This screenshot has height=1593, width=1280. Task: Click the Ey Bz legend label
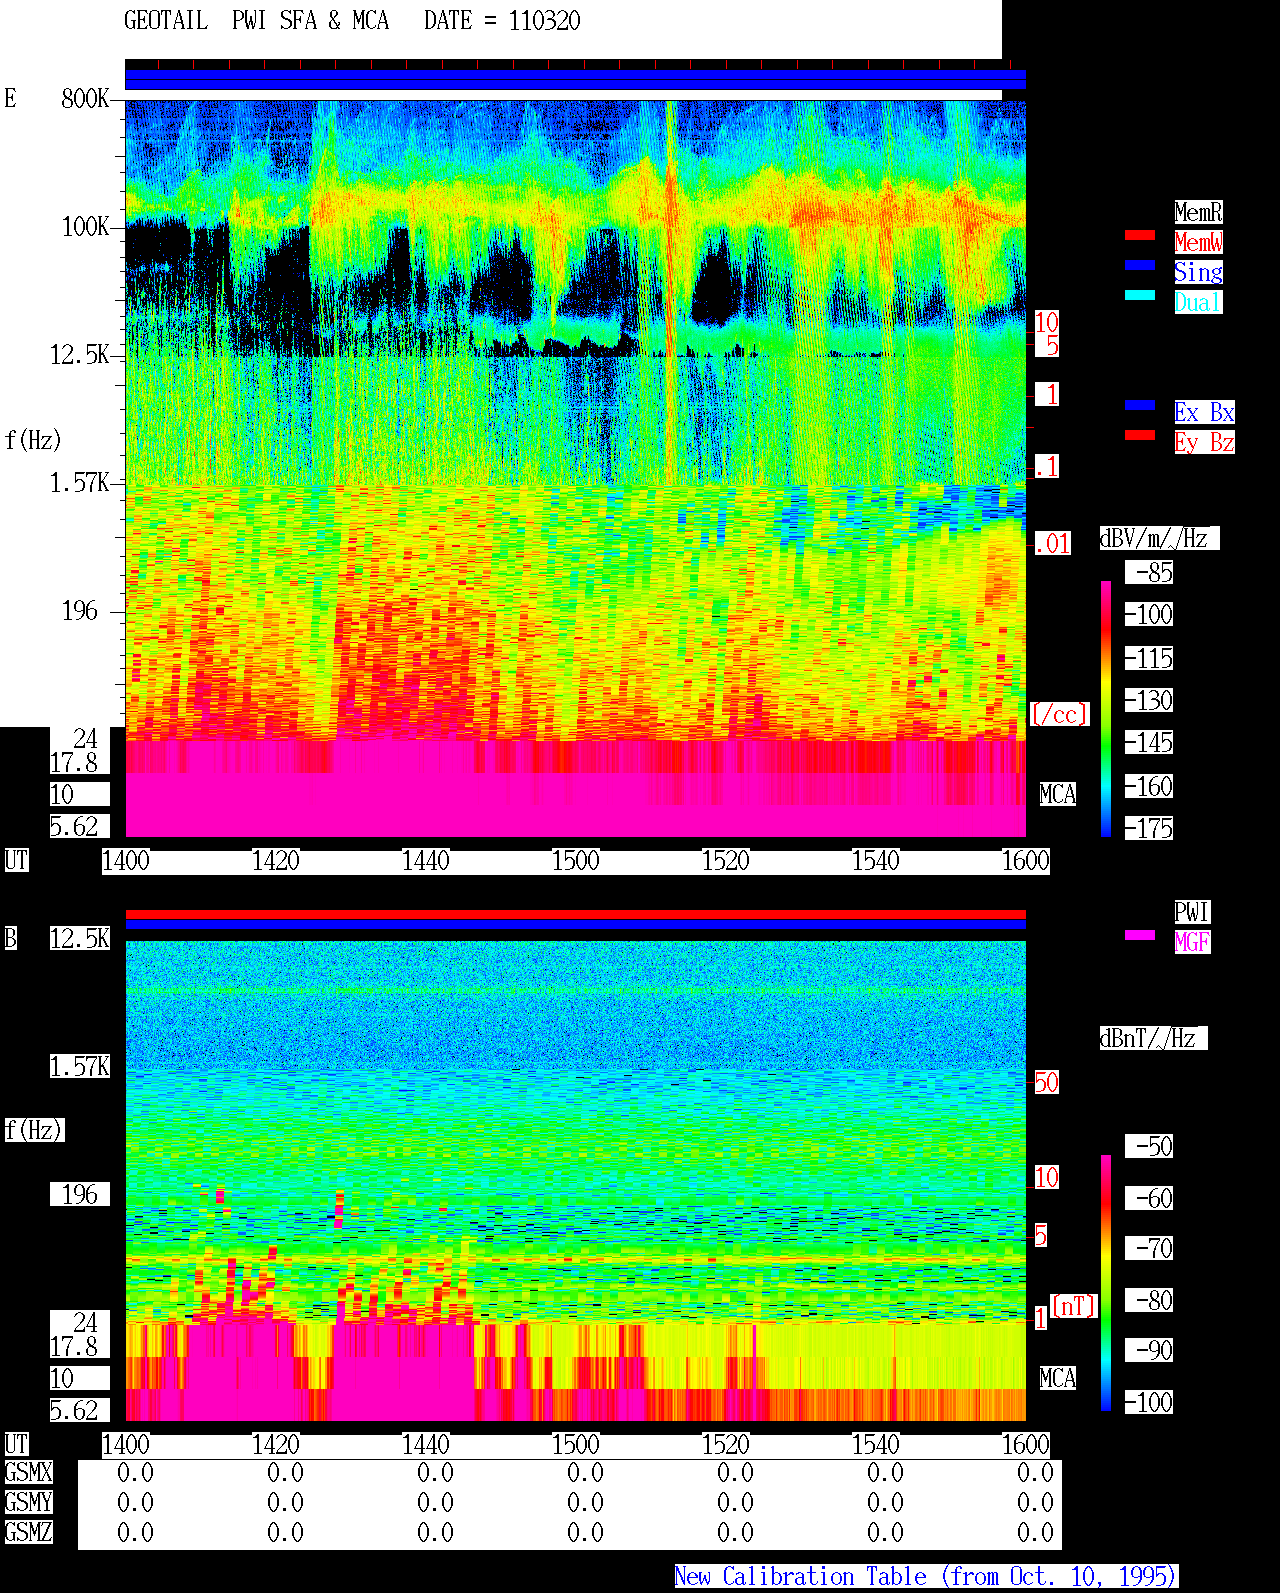click(x=1204, y=442)
